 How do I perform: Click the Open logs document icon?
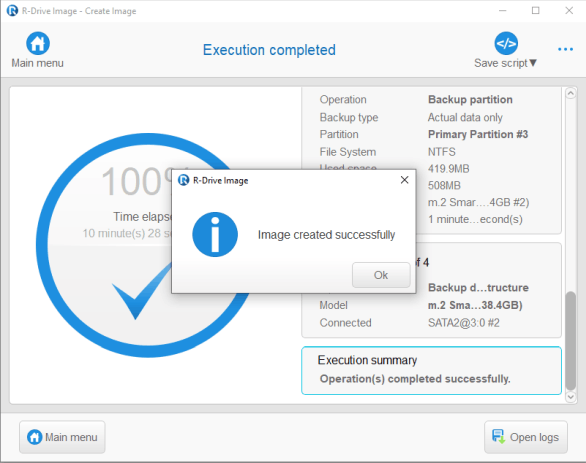(x=499, y=436)
